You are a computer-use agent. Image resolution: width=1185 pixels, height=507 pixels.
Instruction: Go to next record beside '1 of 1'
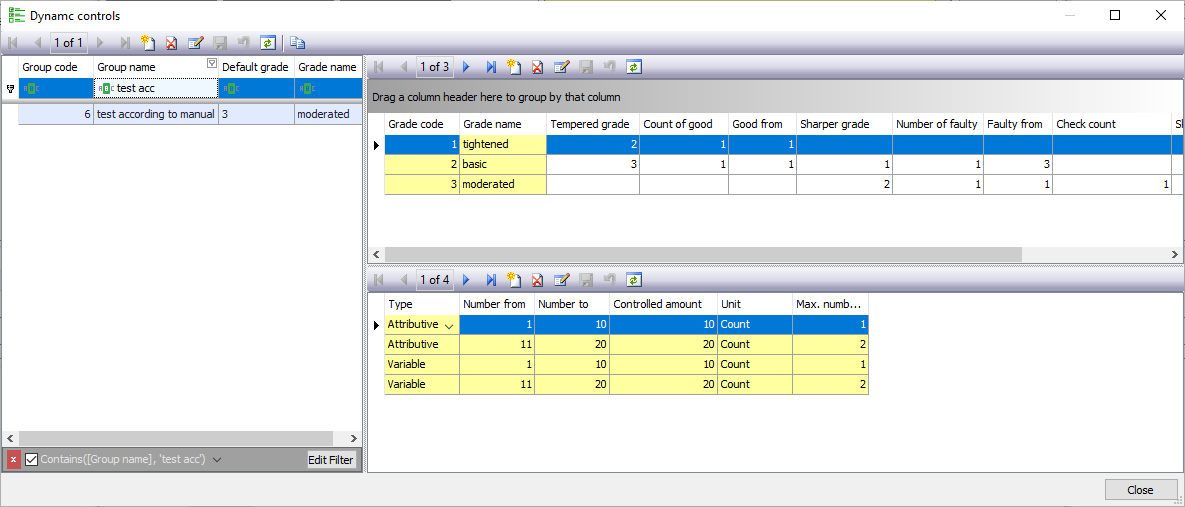[x=101, y=43]
